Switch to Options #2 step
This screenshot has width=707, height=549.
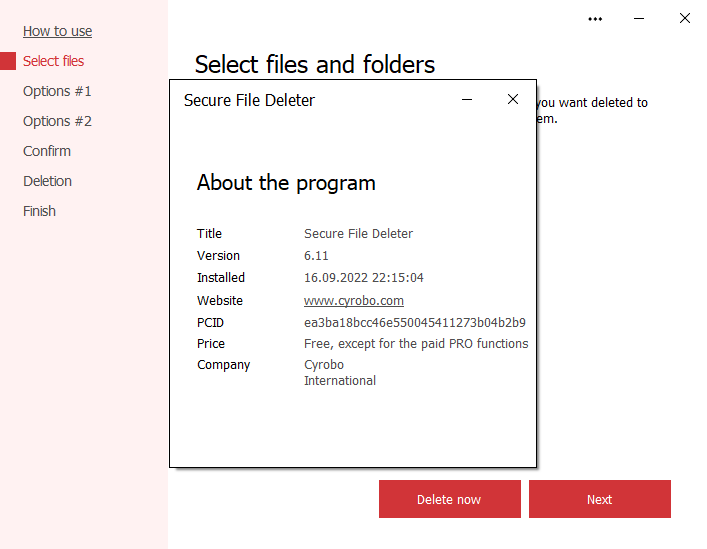coord(57,121)
